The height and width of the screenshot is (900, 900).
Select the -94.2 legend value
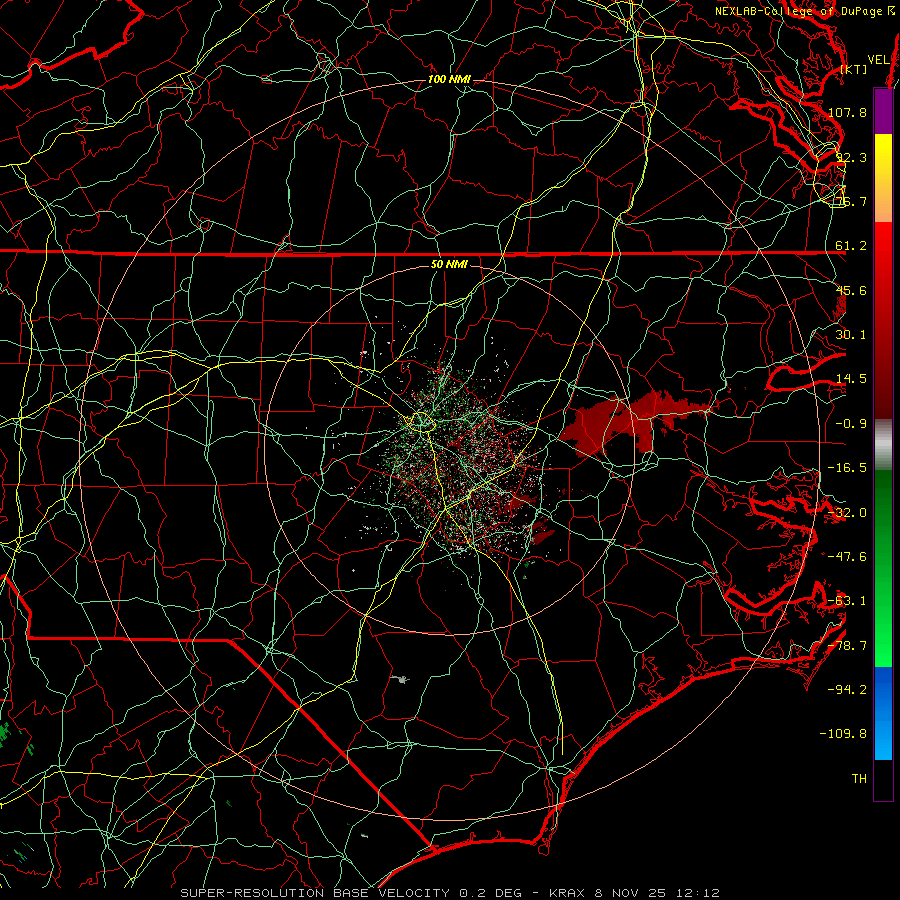tap(848, 690)
